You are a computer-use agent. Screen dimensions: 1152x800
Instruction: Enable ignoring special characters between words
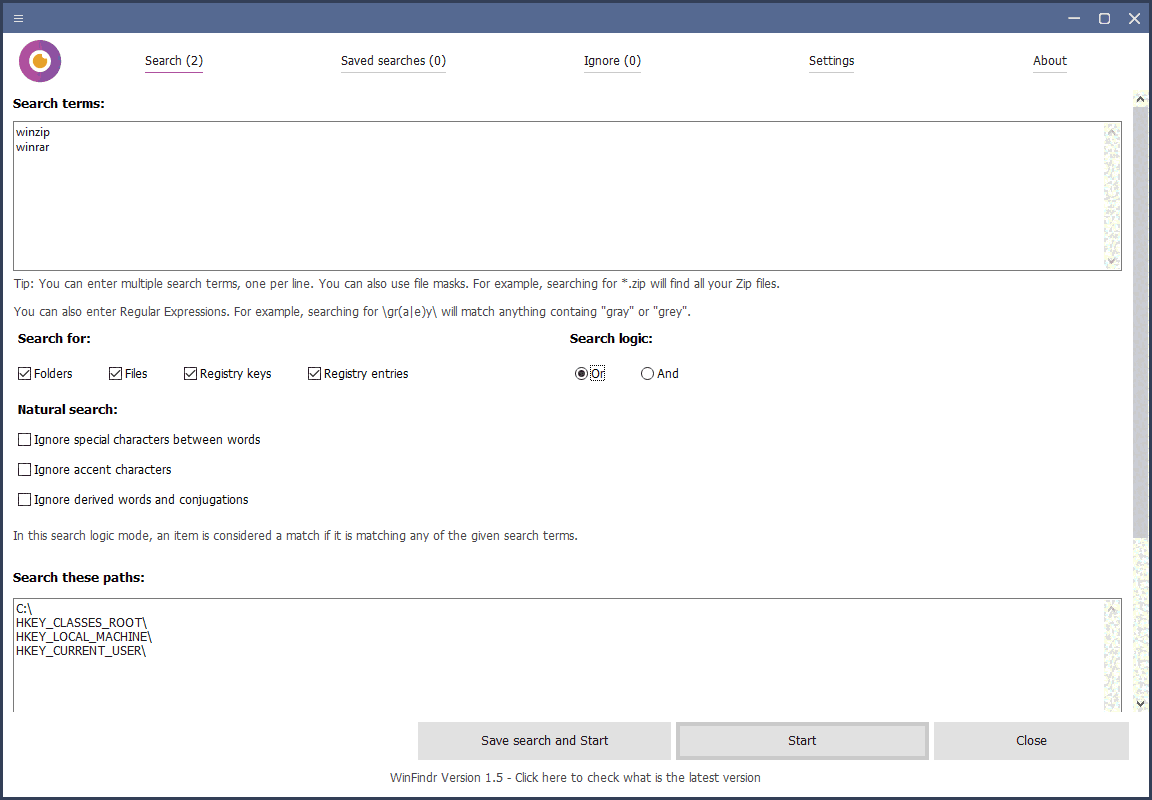(x=24, y=439)
